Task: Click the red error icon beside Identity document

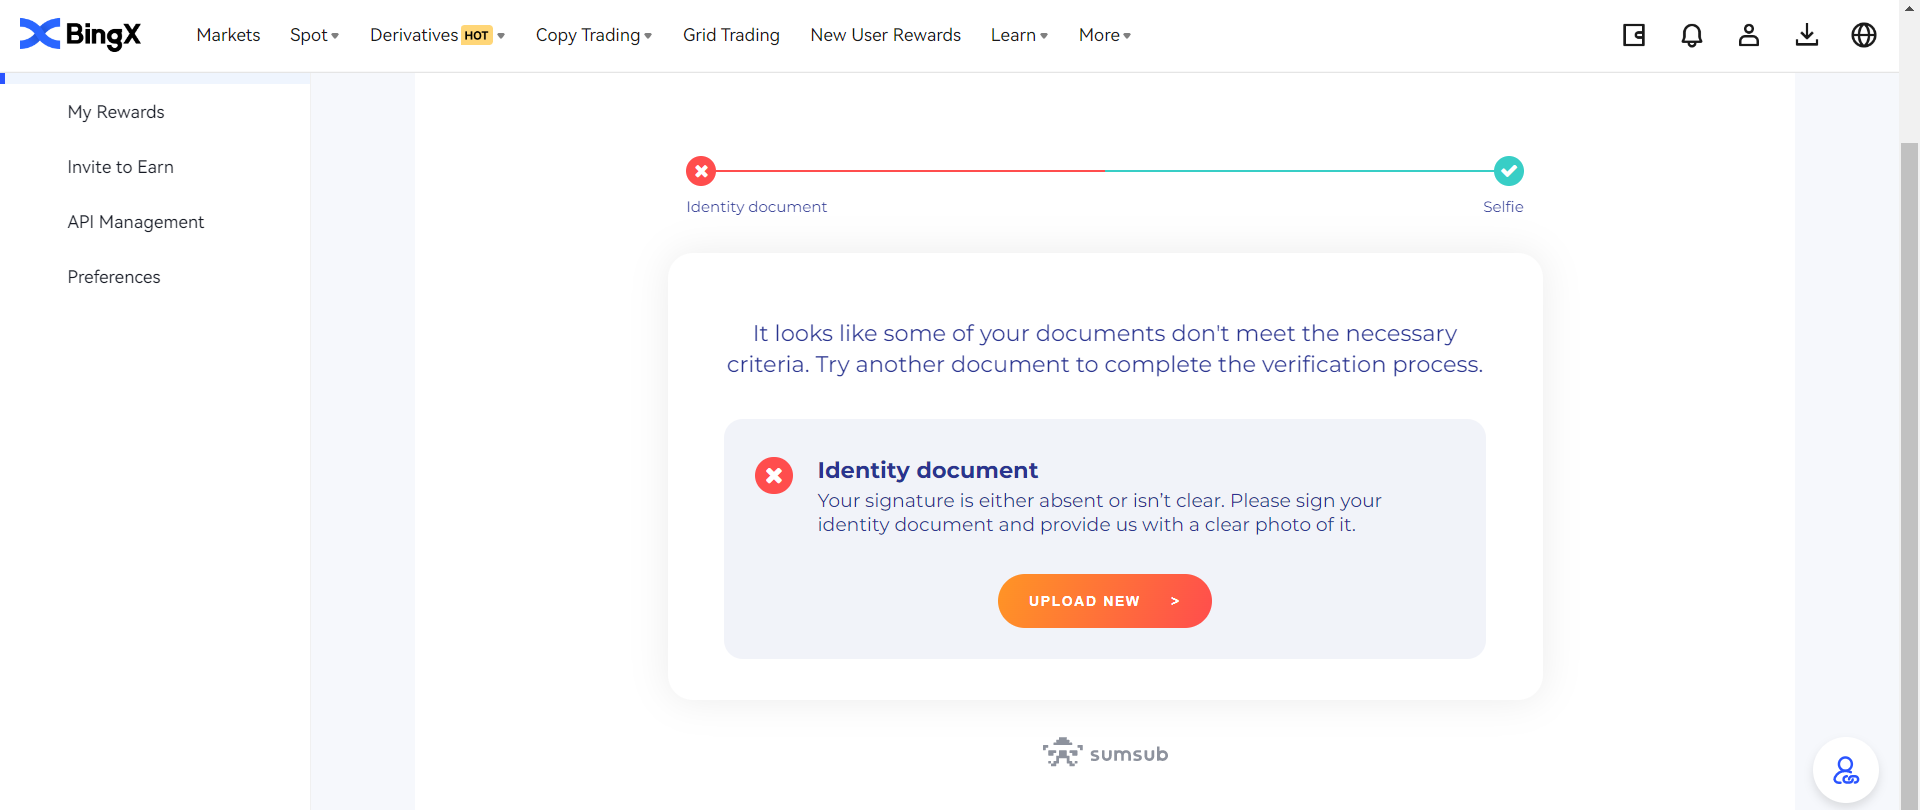Action: coord(774,476)
